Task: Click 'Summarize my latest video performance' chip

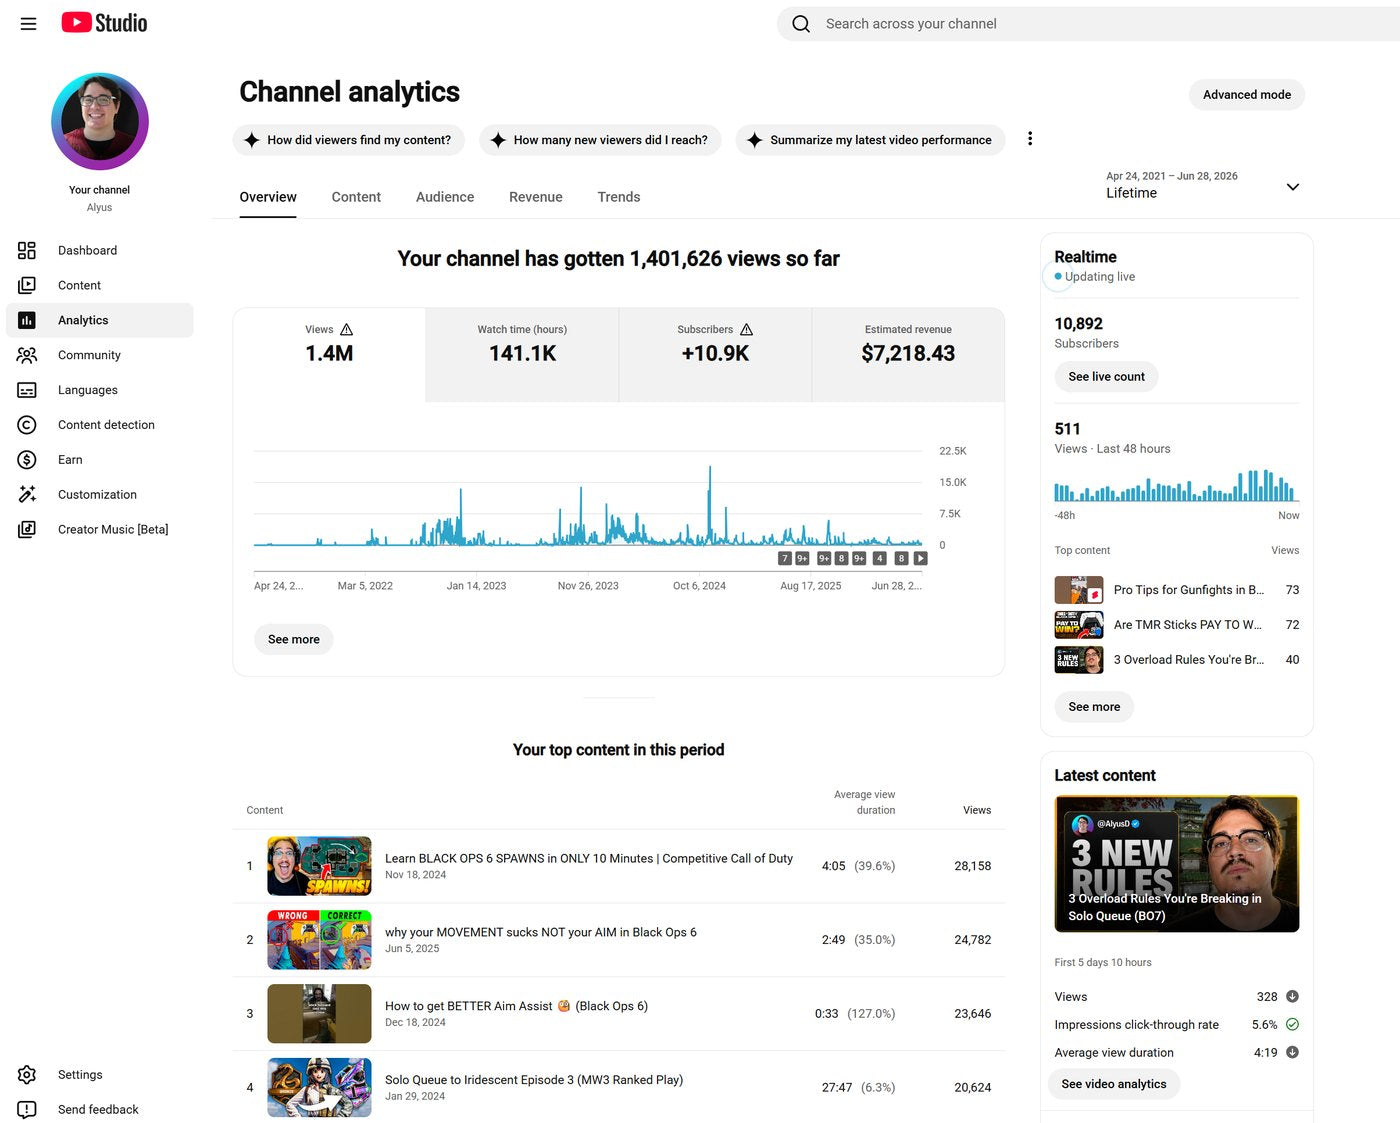Action: pos(870,140)
